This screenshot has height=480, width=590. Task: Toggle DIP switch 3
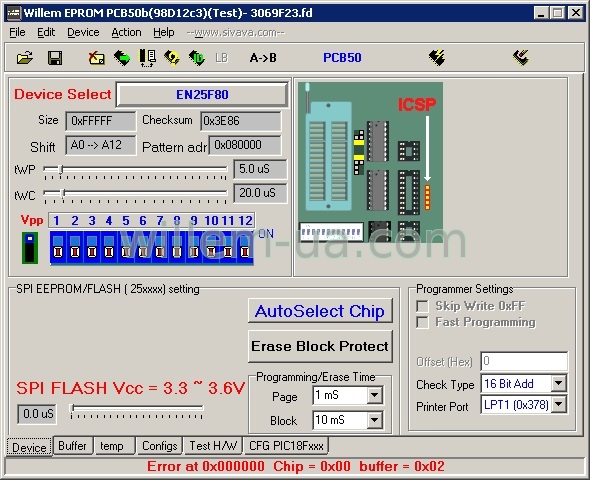tap(92, 247)
